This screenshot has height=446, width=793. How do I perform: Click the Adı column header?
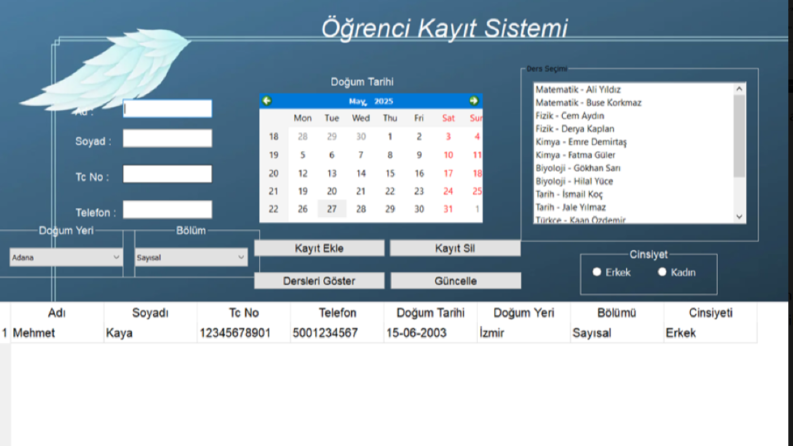(x=57, y=313)
